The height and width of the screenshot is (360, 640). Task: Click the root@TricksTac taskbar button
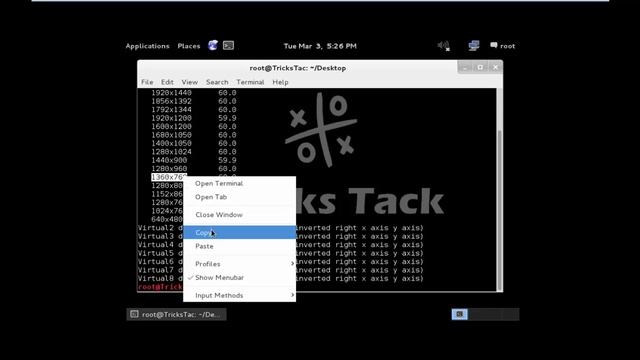pos(176,314)
